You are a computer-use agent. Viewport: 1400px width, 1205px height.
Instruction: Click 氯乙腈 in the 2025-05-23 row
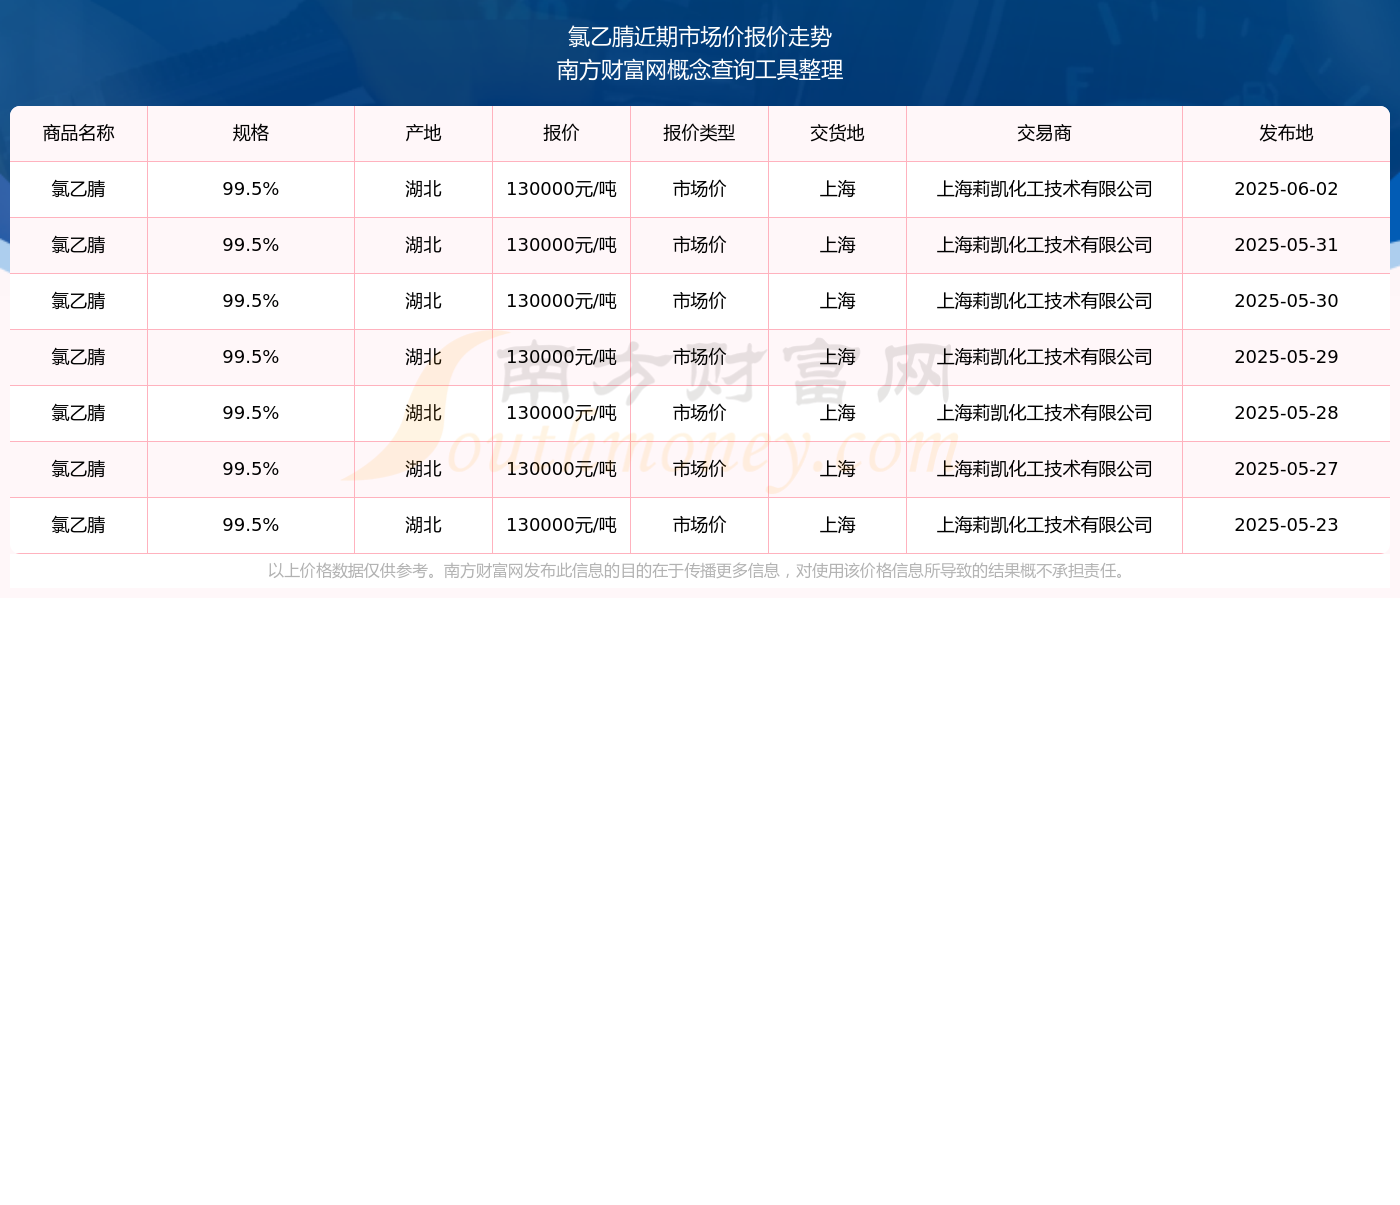point(79,525)
